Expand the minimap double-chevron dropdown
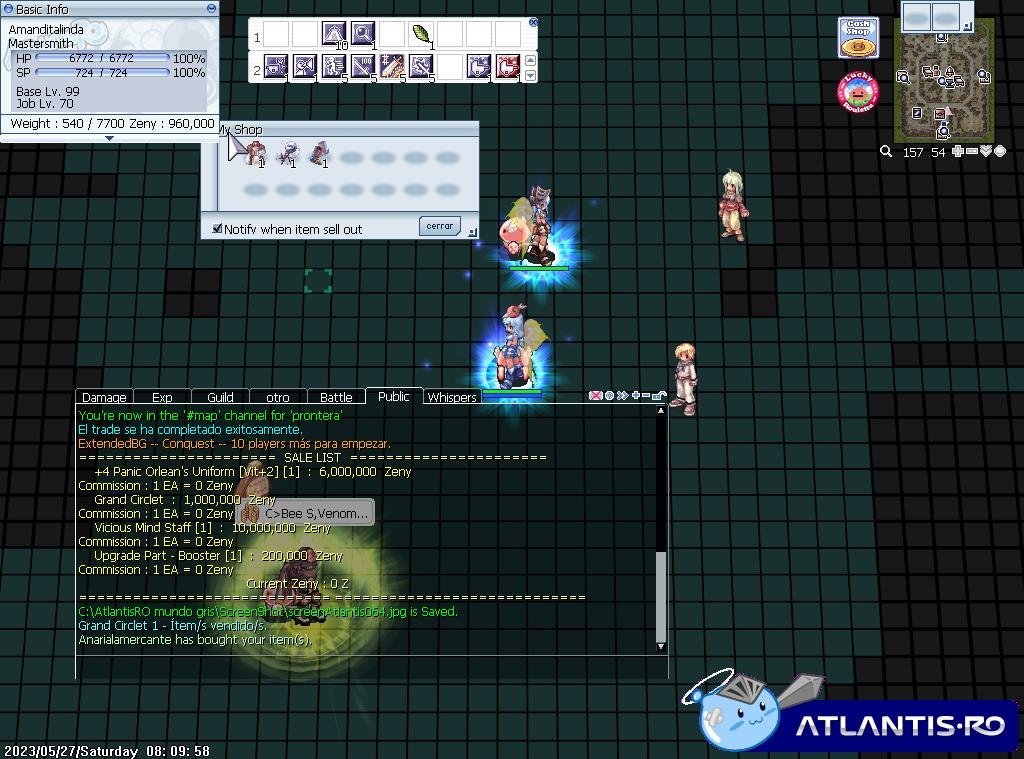 click(x=986, y=152)
